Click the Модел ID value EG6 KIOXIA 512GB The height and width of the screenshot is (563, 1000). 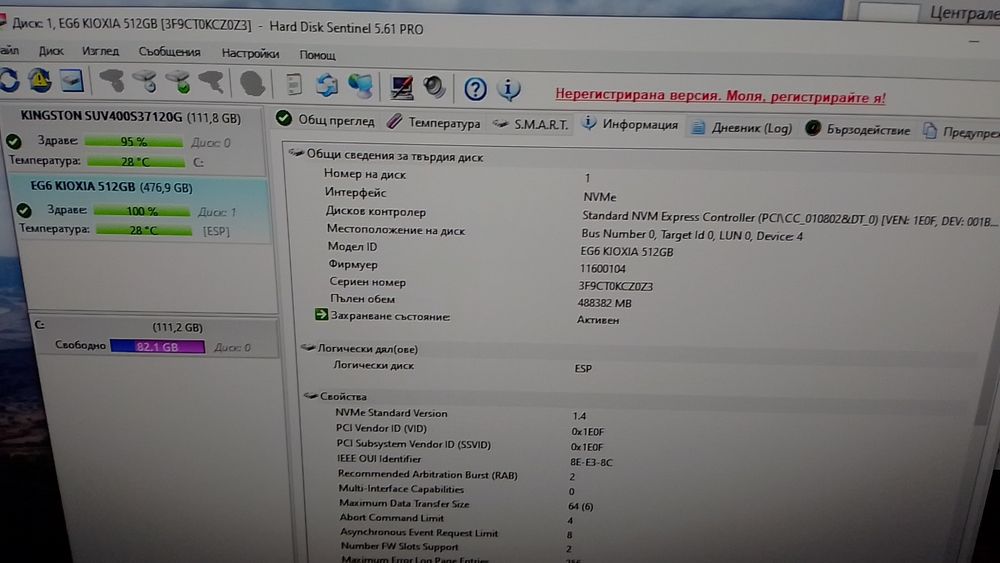626,252
